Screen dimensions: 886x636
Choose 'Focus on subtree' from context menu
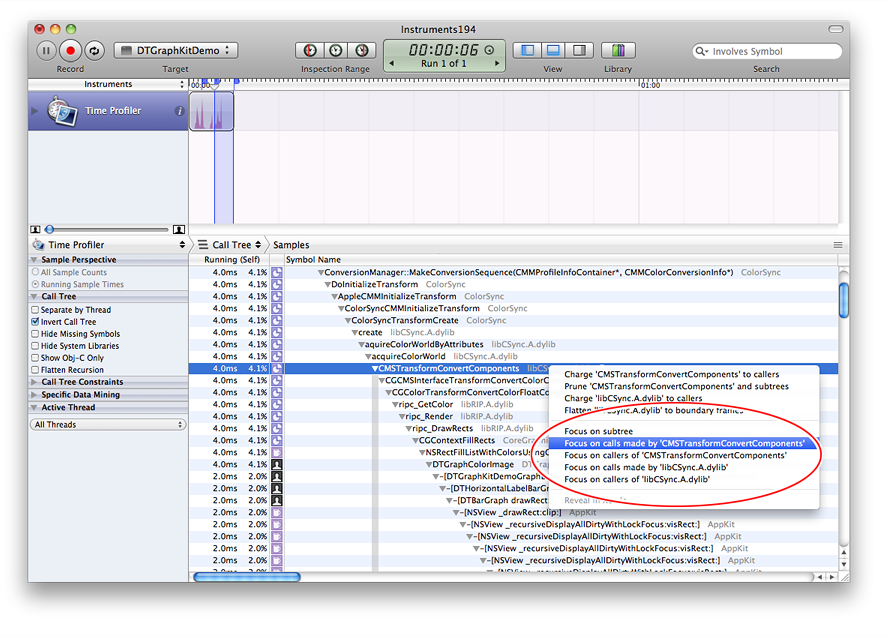click(x=598, y=431)
